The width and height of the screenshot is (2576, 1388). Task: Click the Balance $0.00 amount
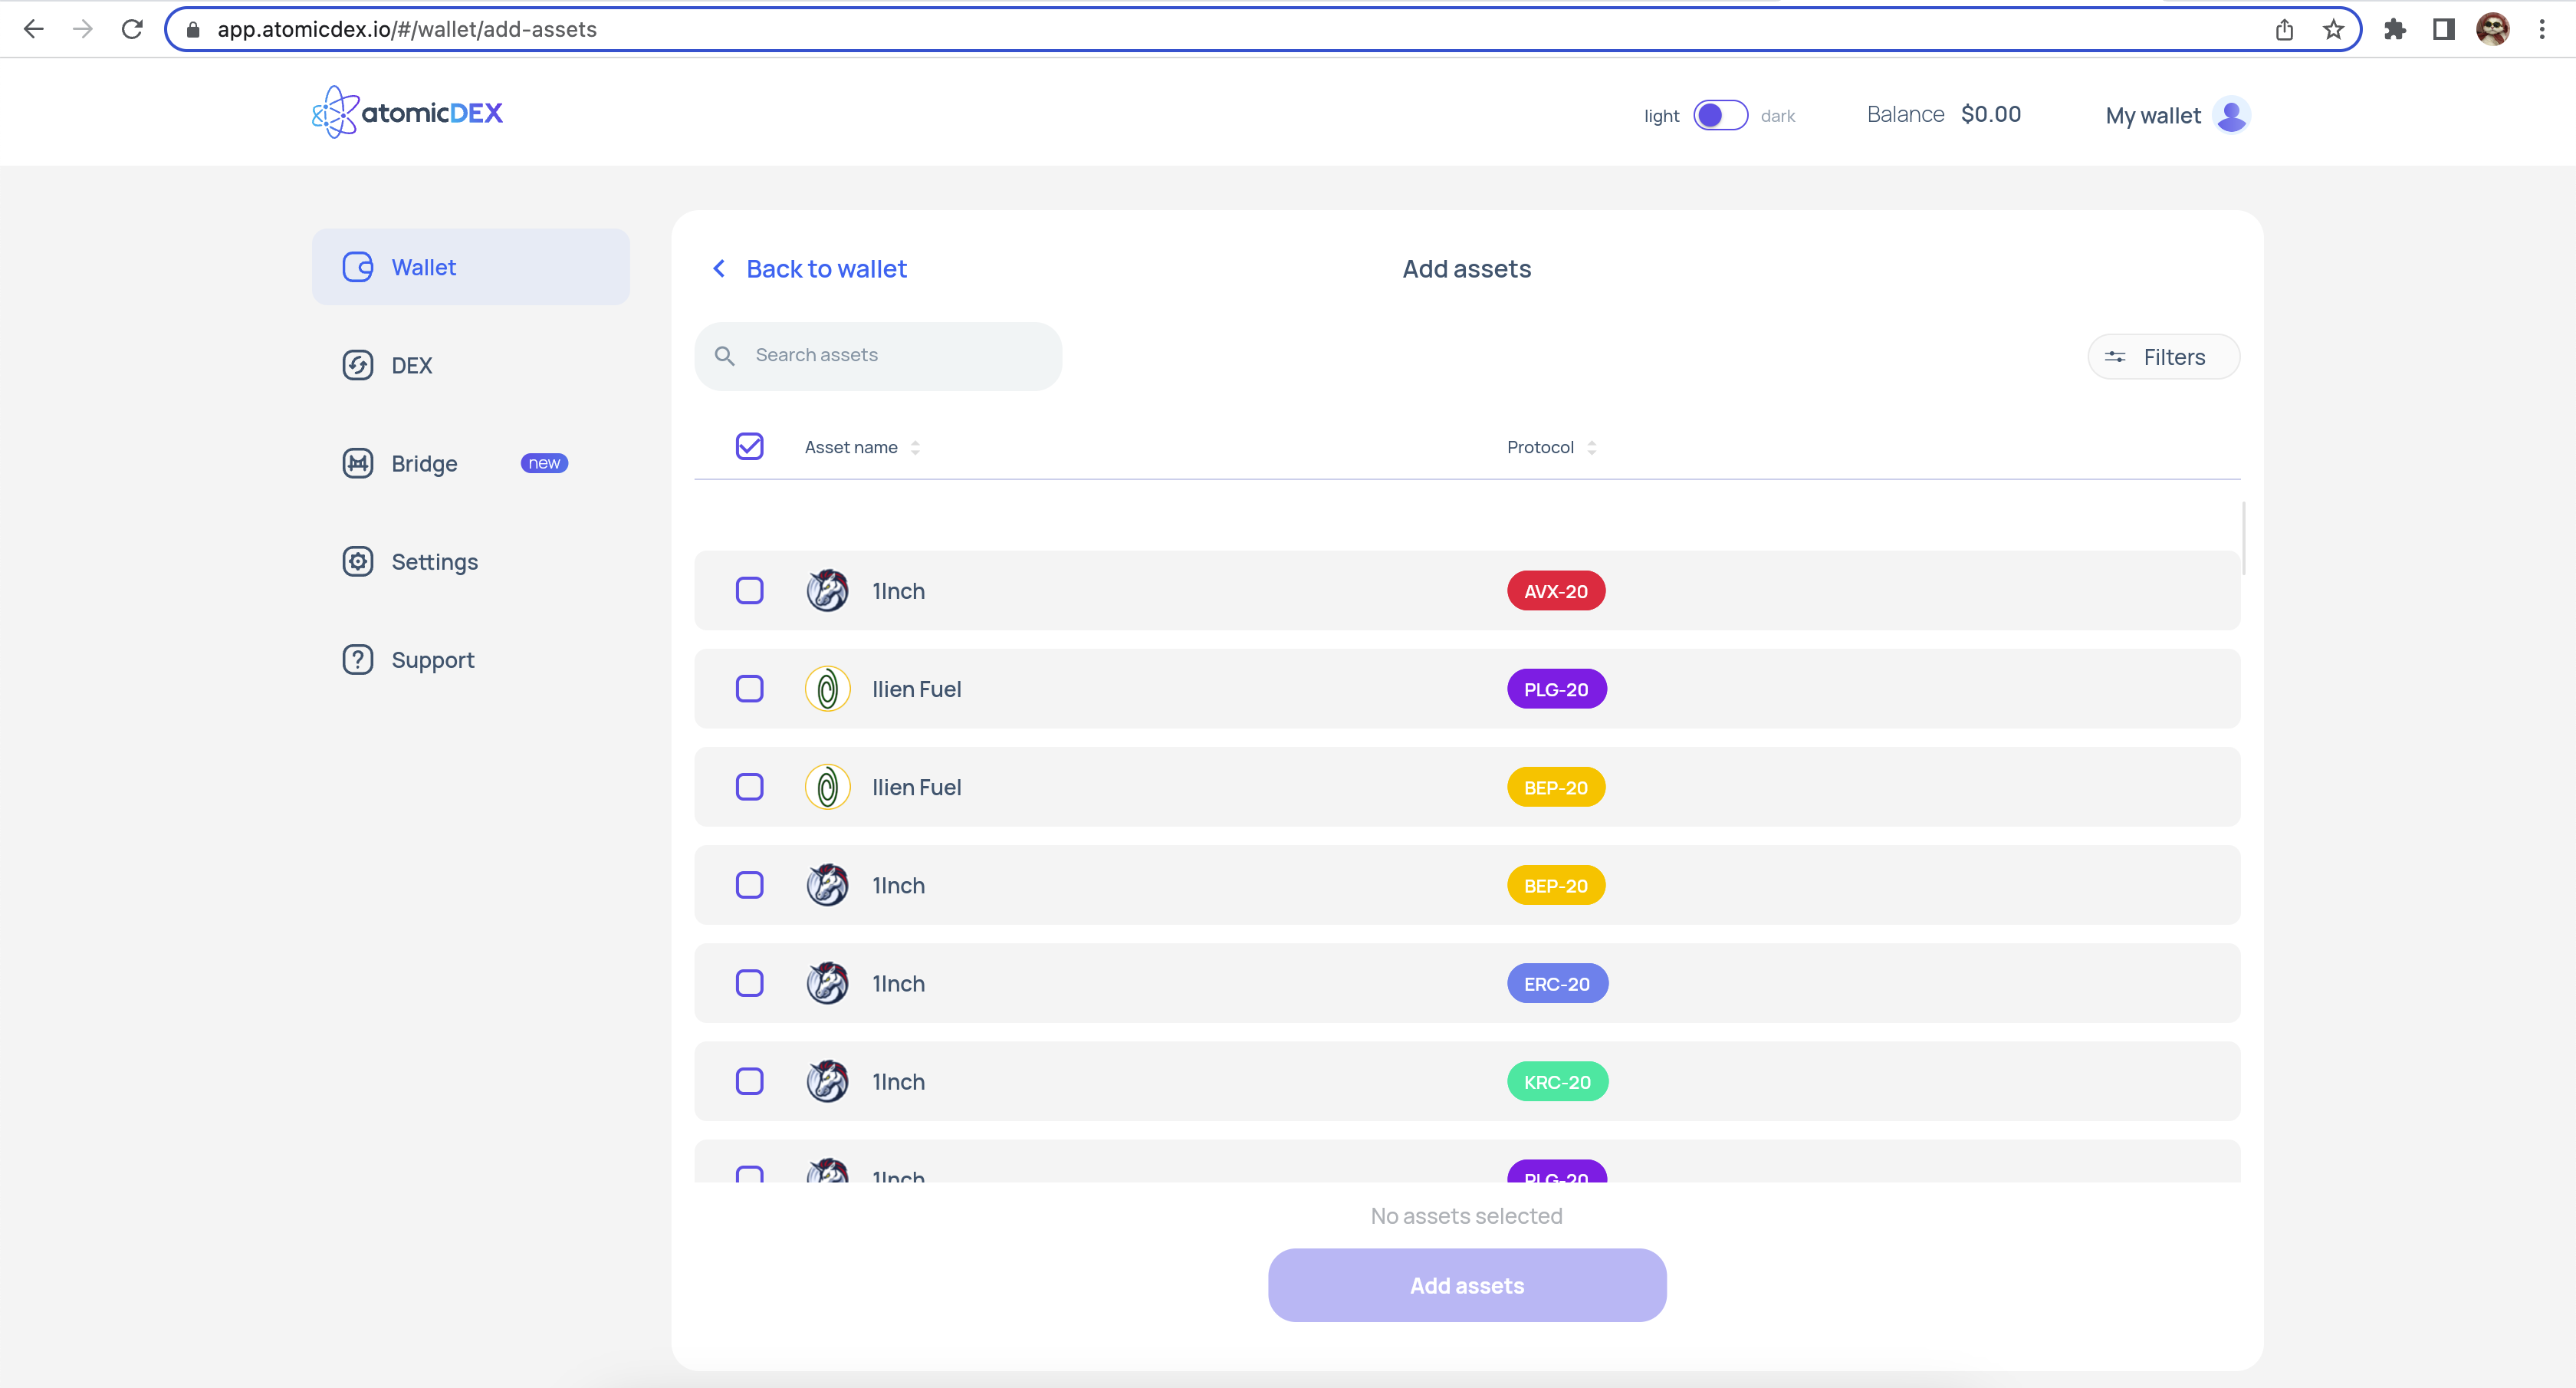(1990, 114)
